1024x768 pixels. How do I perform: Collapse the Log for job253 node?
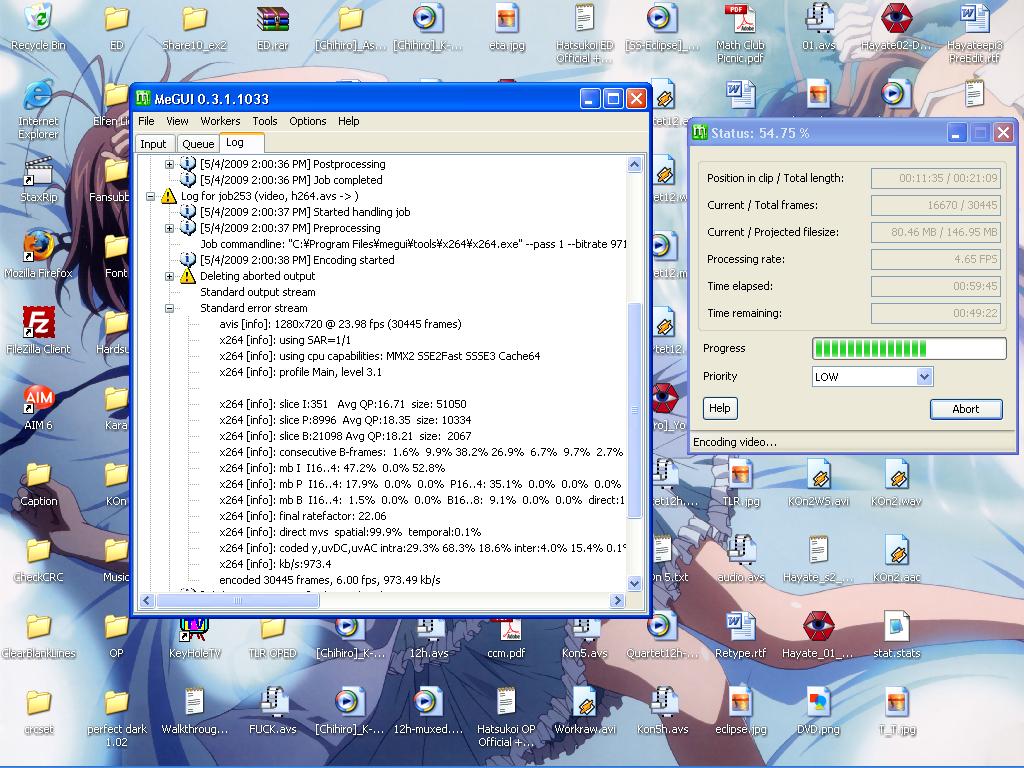150,196
